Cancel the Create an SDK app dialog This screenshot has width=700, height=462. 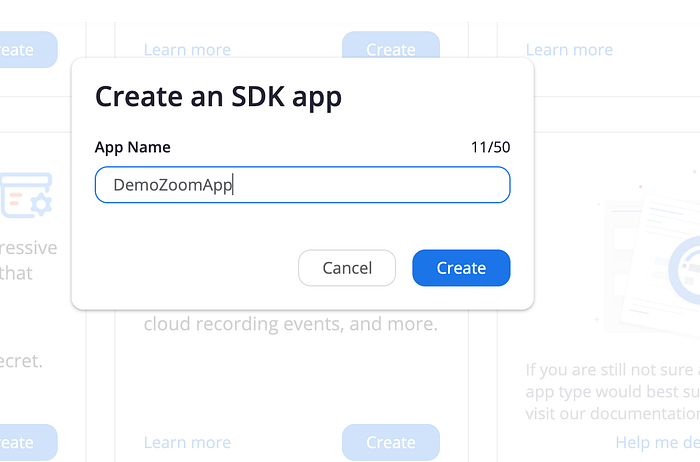(x=347, y=268)
